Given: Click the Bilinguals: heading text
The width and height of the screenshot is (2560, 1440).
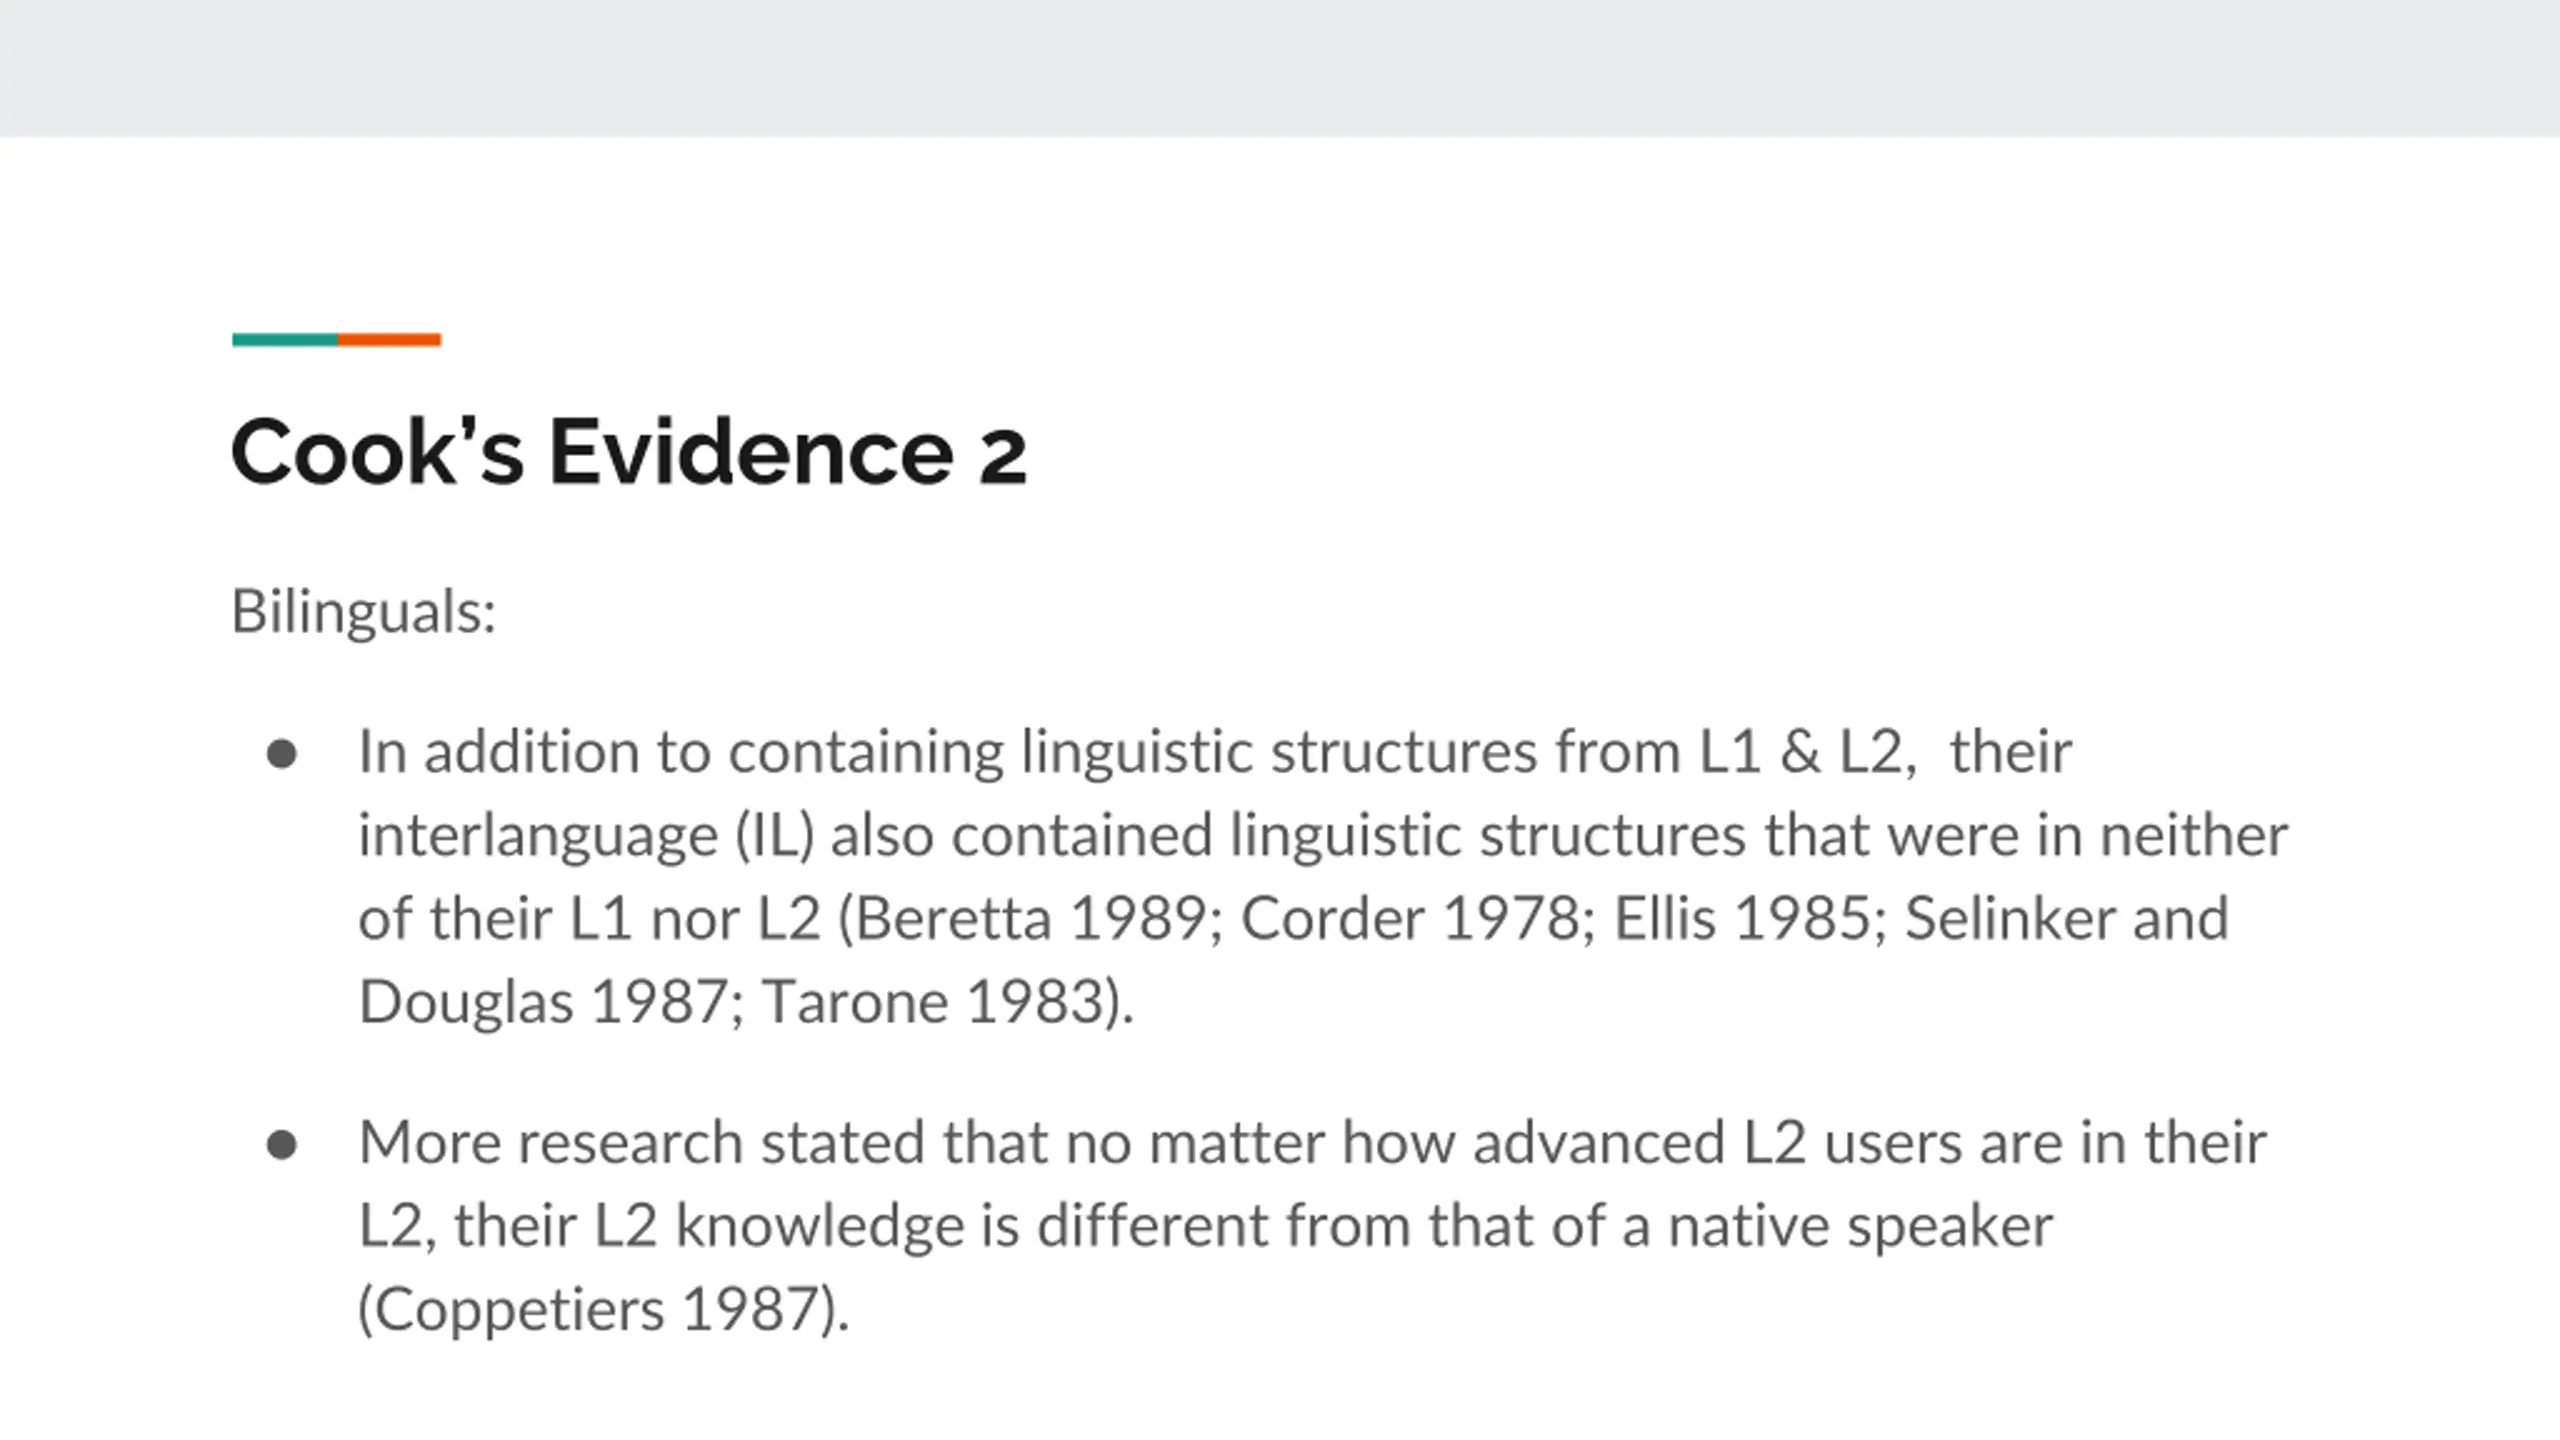Looking at the screenshot, I should [364, 611].
